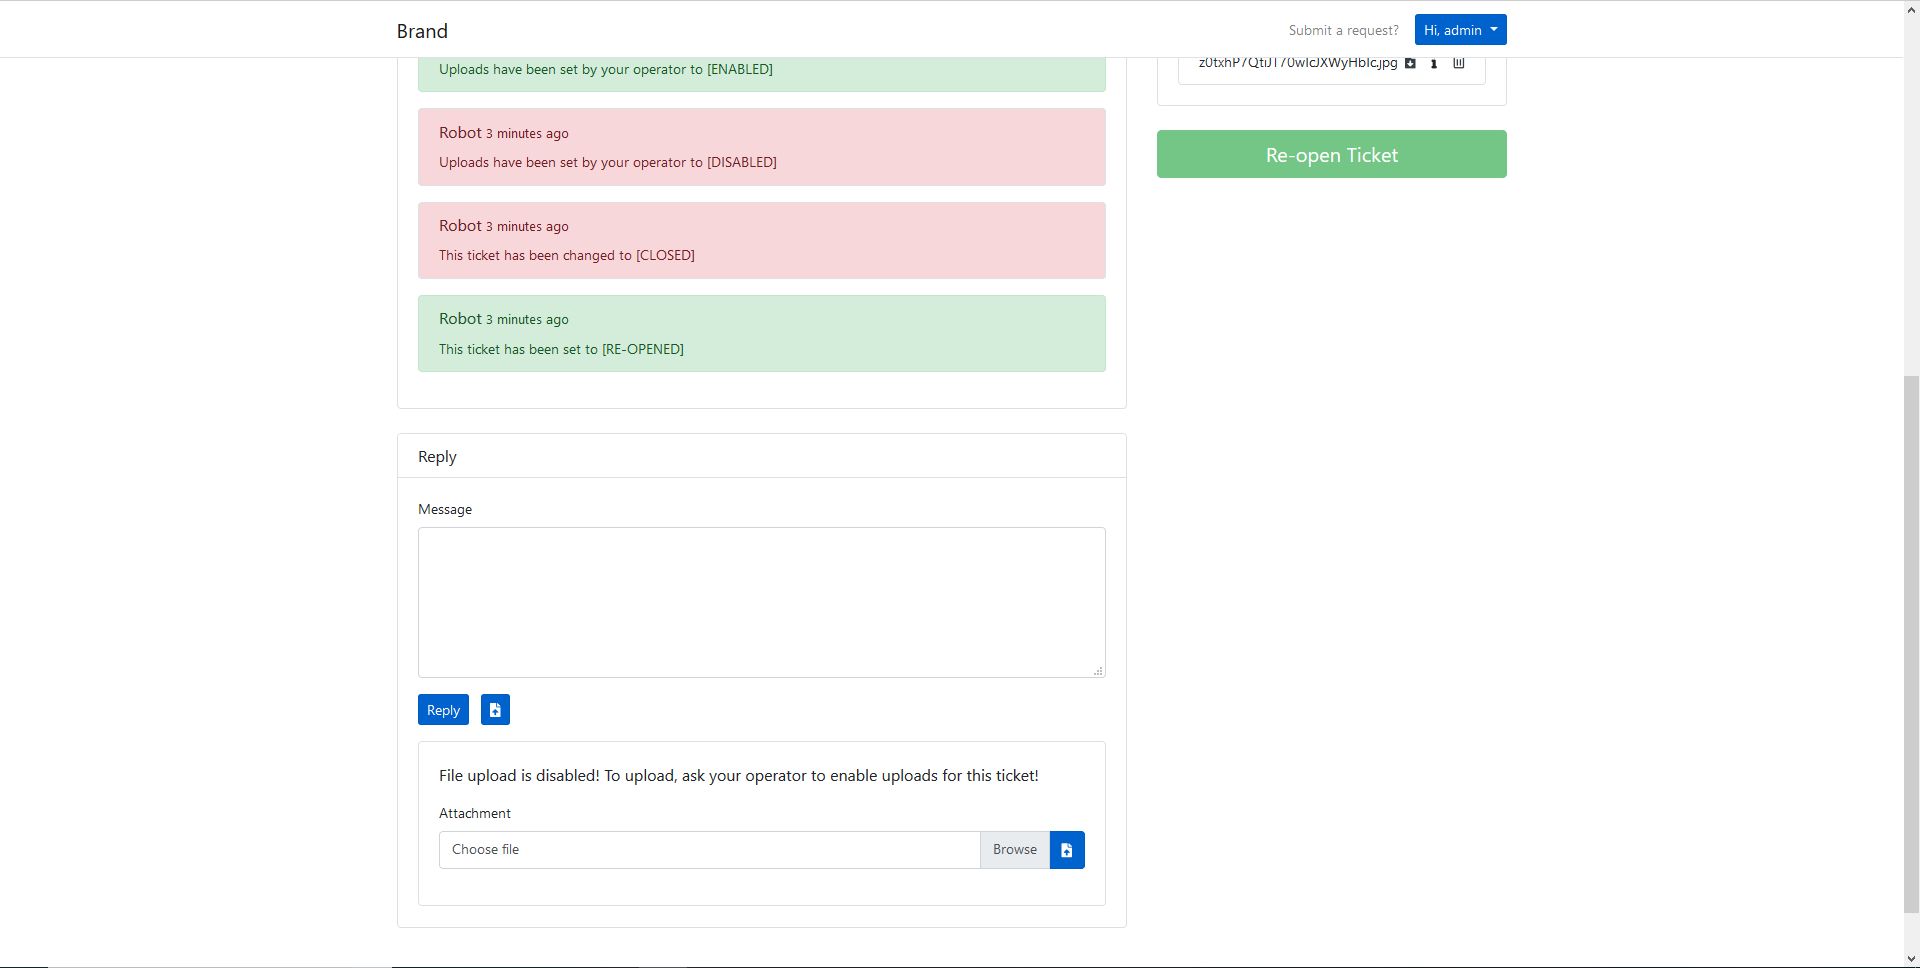Select the Robot message about [CLOSED]
The image size is (1920, 968).
(x=761, y=241)
